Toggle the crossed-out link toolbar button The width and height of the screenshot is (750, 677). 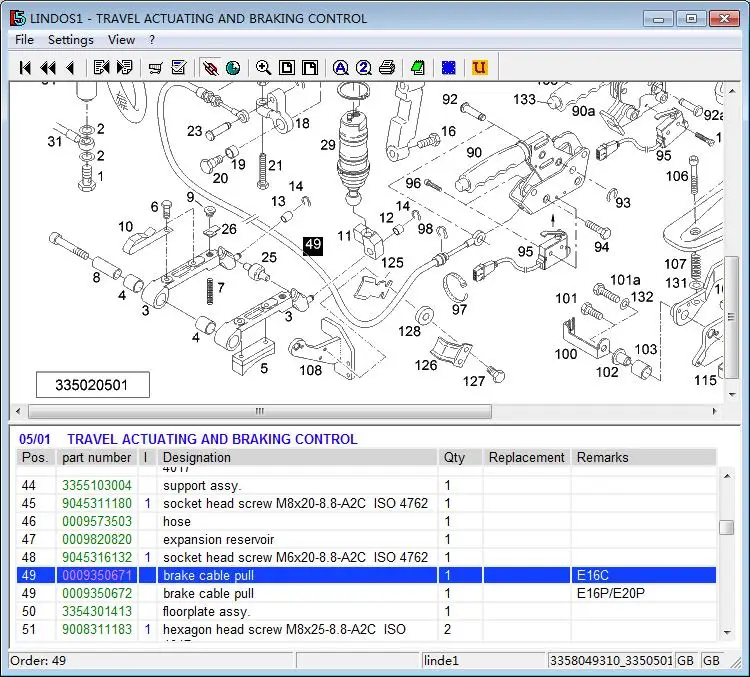[x=210, y=67]
